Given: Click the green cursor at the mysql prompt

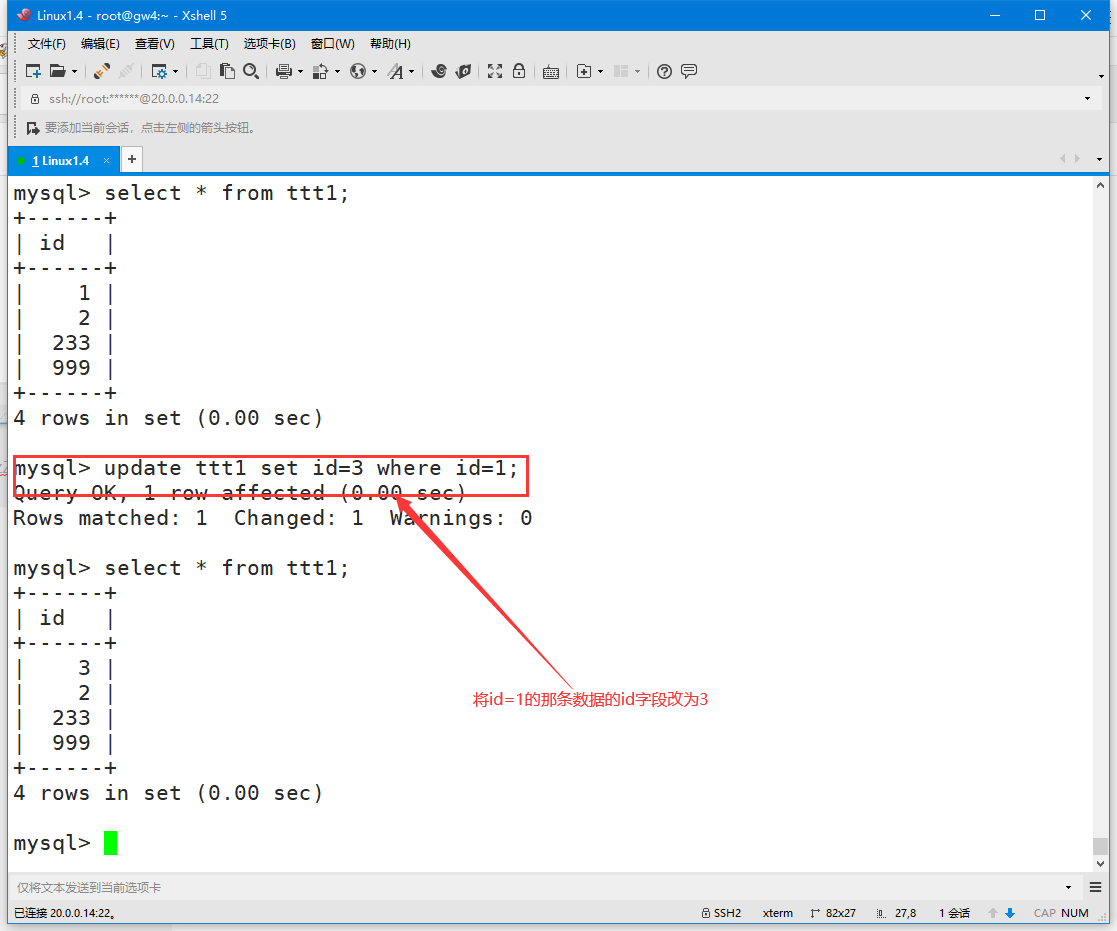Looking at the screenshot, I should pyautogui.click(x=110, y=843).
